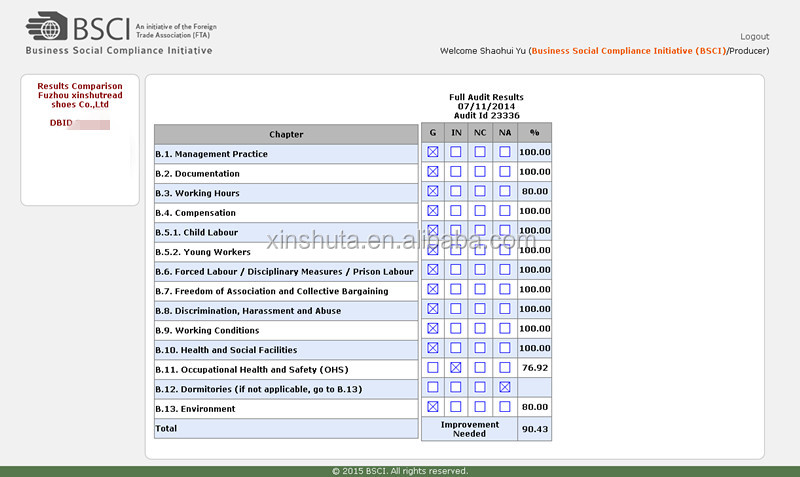Click the Welcome Shaohui Yu text
Screen dimensions: 800x477
483,51
